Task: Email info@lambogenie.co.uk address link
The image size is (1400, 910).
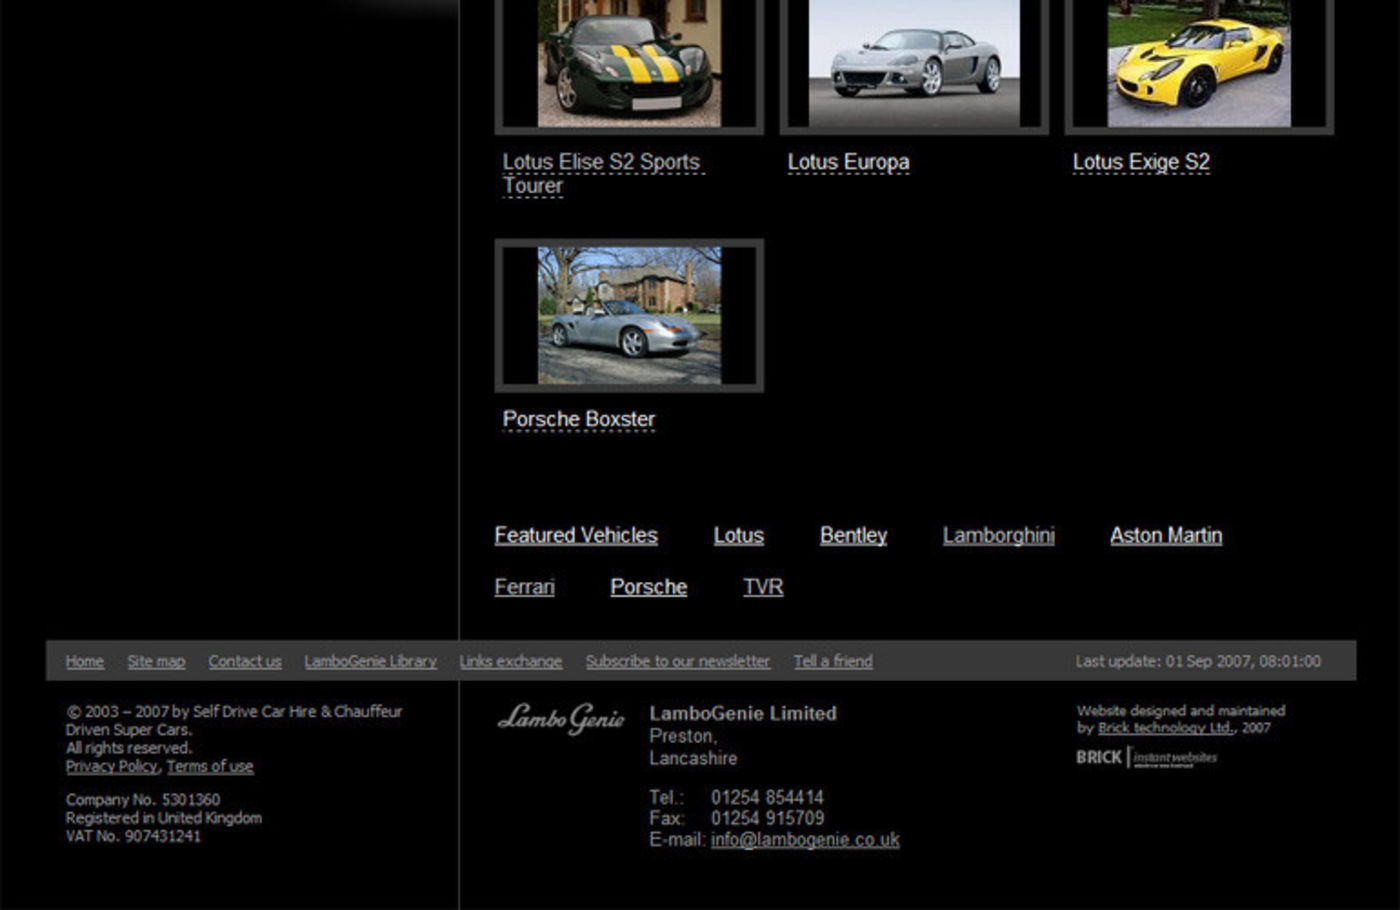Action: click(805, 840)
